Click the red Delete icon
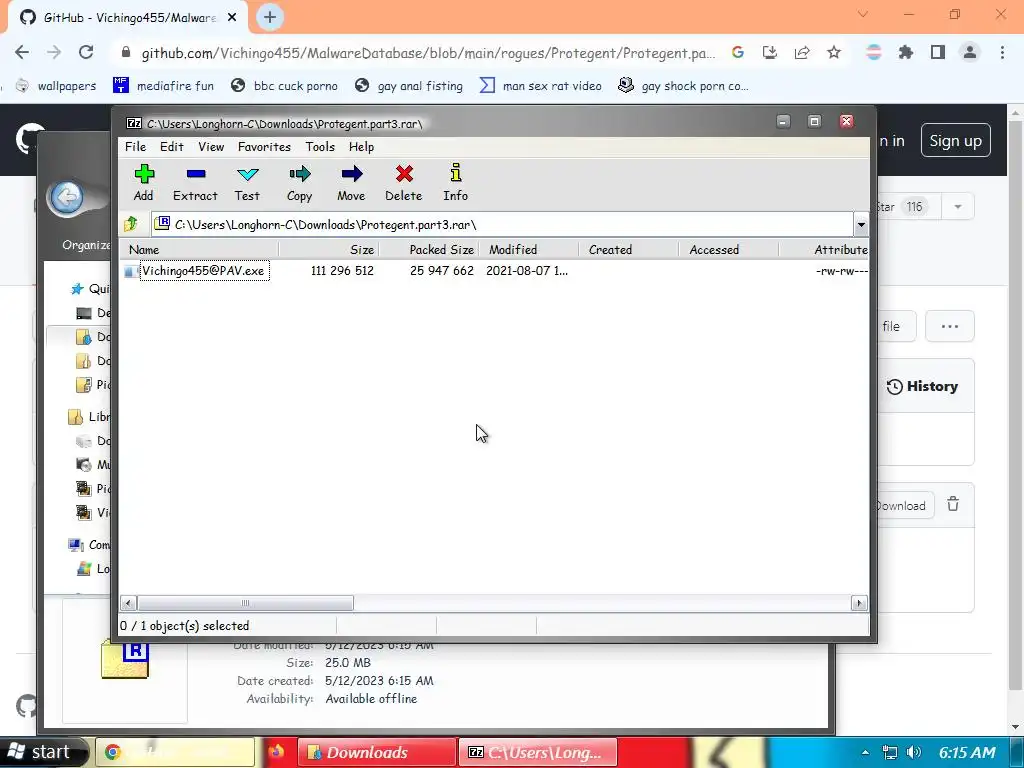 [404, 183]
